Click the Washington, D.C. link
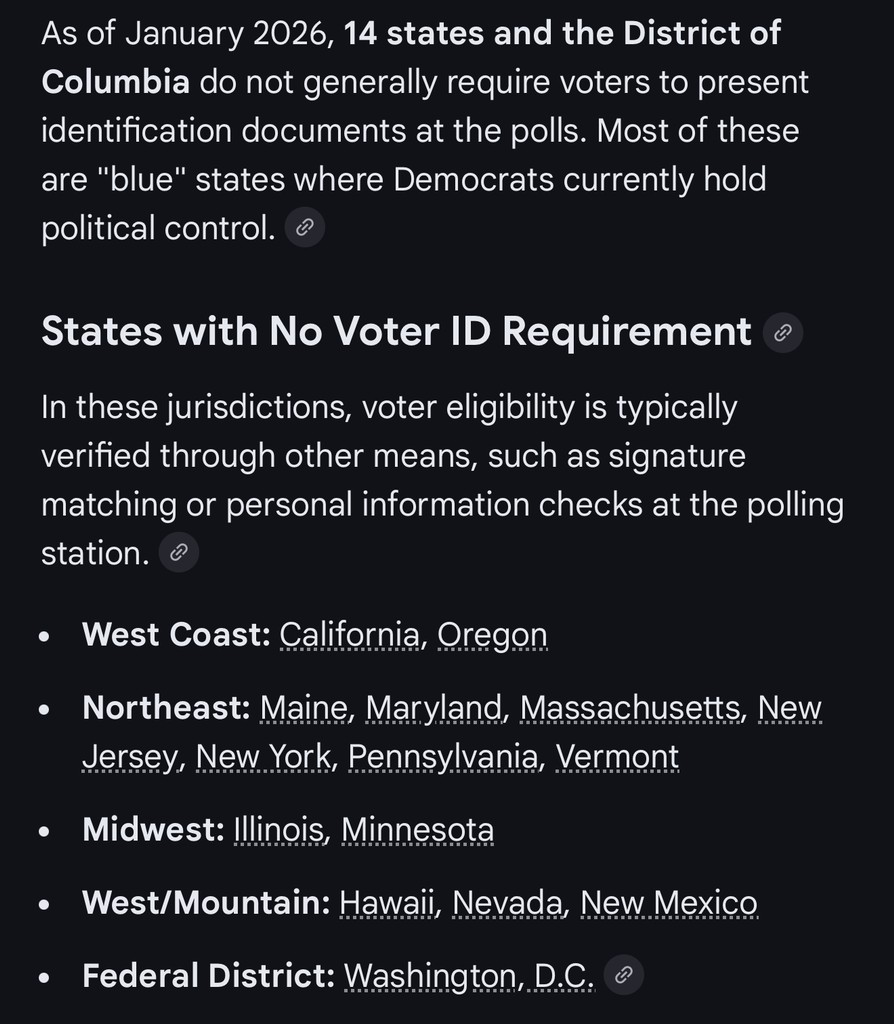 [468, 976]
